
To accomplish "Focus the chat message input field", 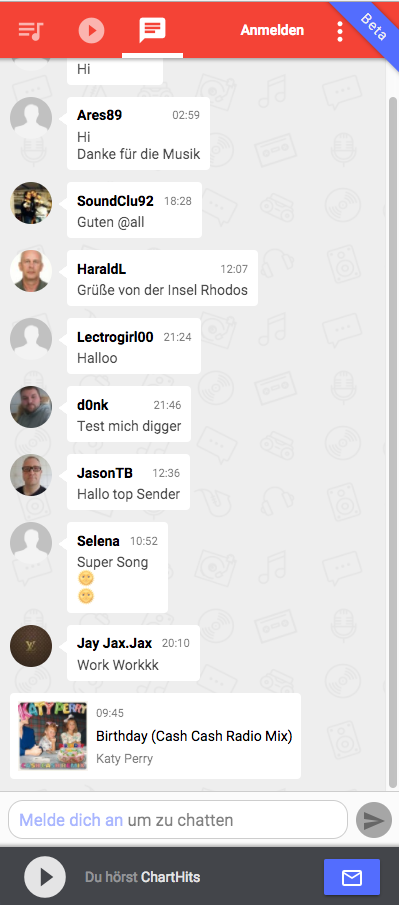I will (178, 820).
